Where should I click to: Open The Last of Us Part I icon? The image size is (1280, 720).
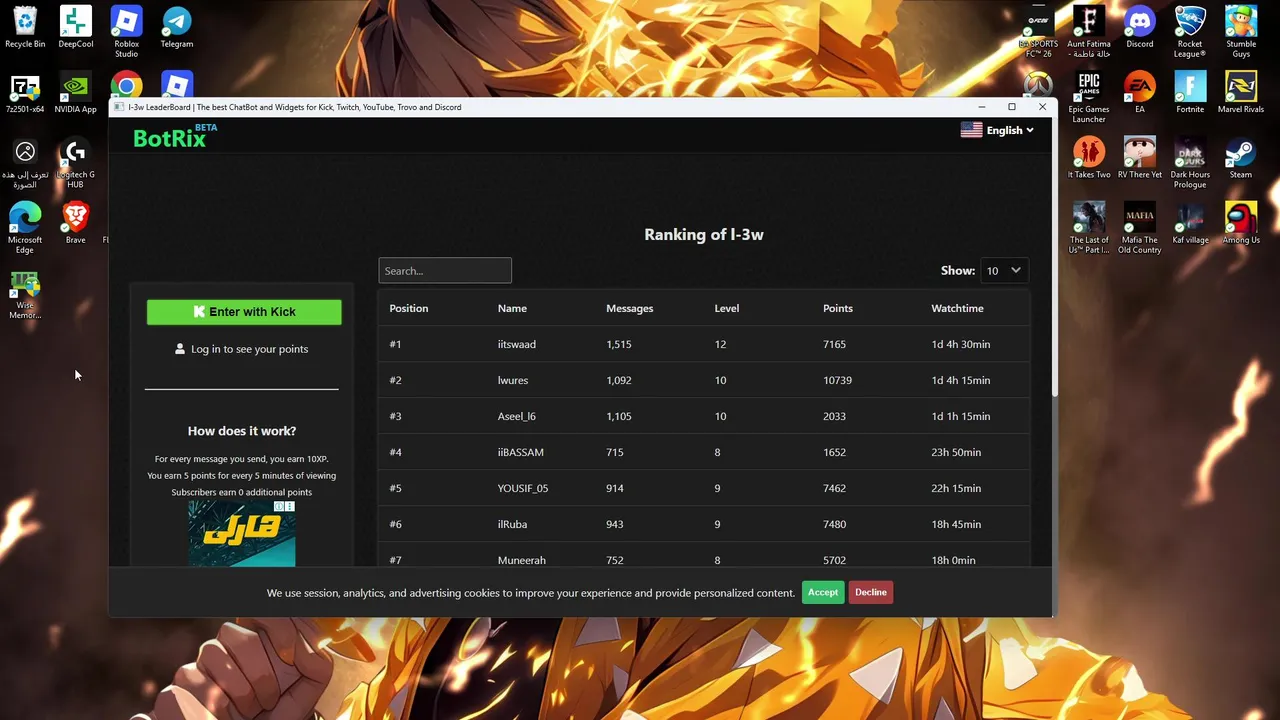1089,228
